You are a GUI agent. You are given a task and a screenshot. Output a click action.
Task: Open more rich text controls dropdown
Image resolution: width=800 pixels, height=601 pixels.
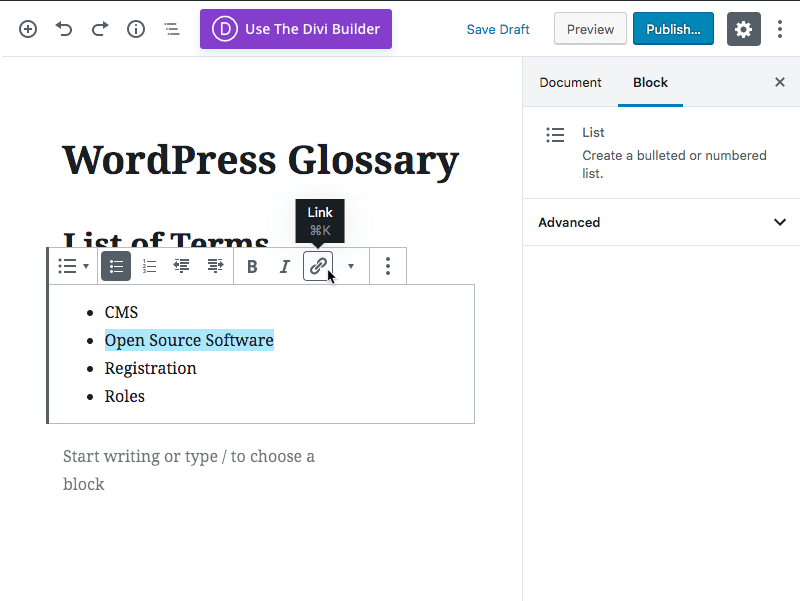(350, 266)
